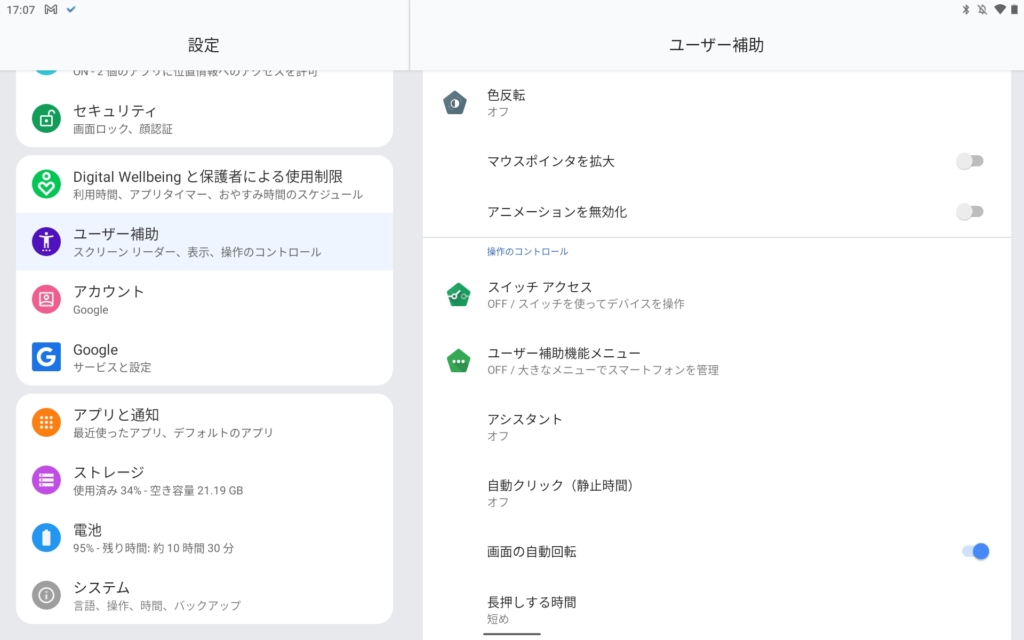Screen dimensions: 1024x640
Task: Open Google settings via the G icon
Action: click(x=46, y=357)
